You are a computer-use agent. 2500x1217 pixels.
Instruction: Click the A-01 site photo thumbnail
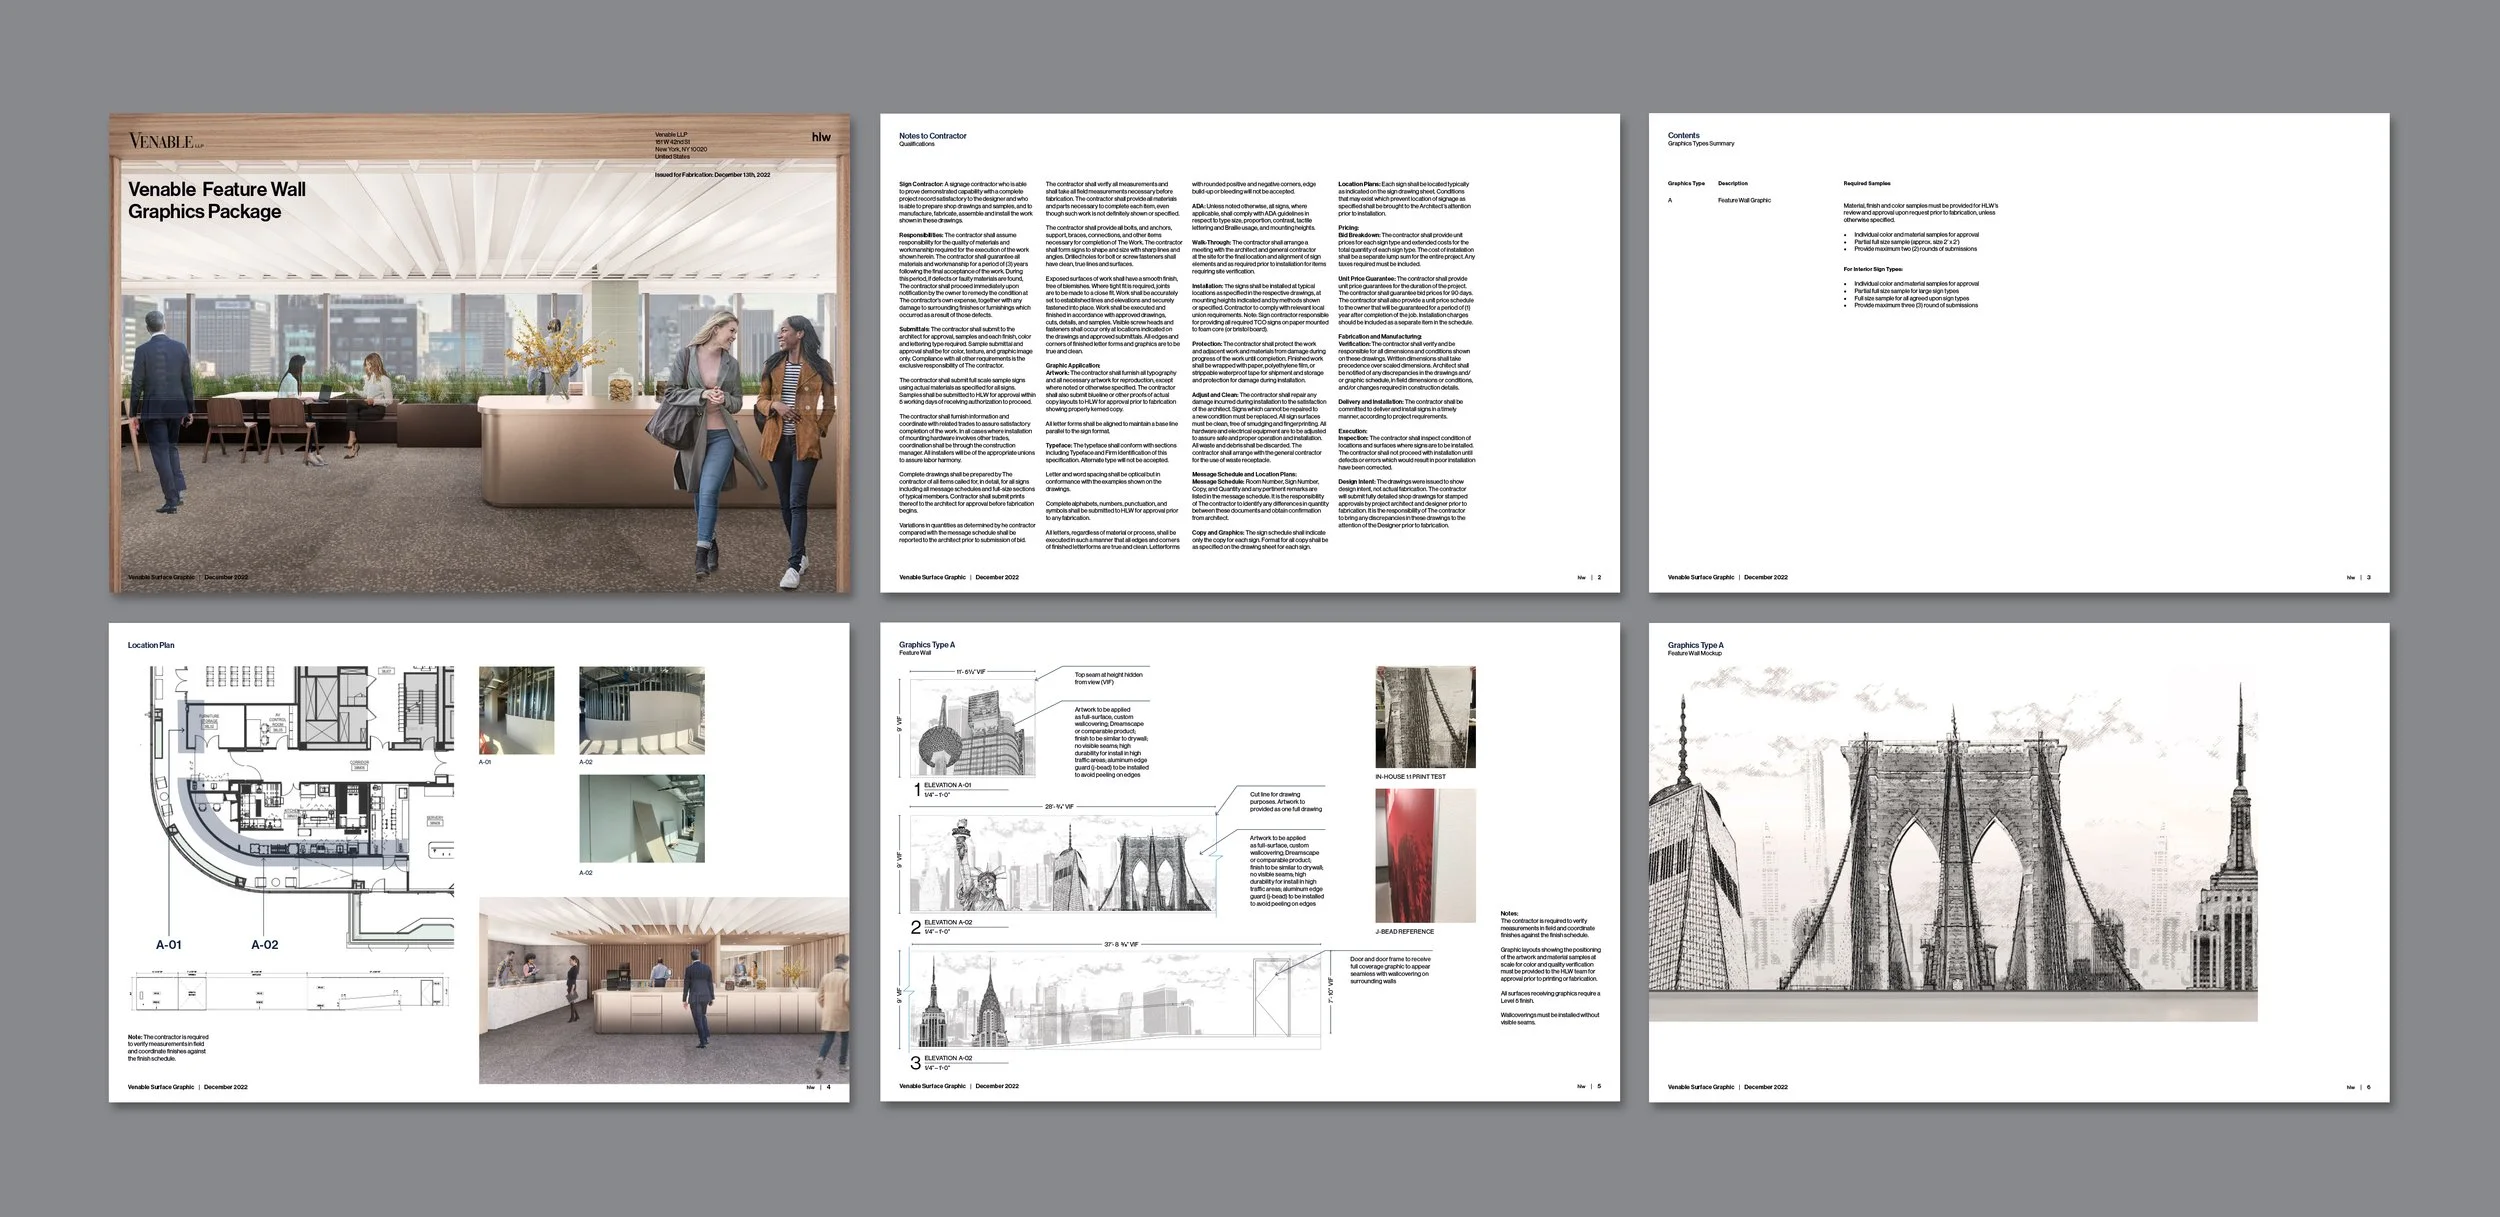[516, 710]
